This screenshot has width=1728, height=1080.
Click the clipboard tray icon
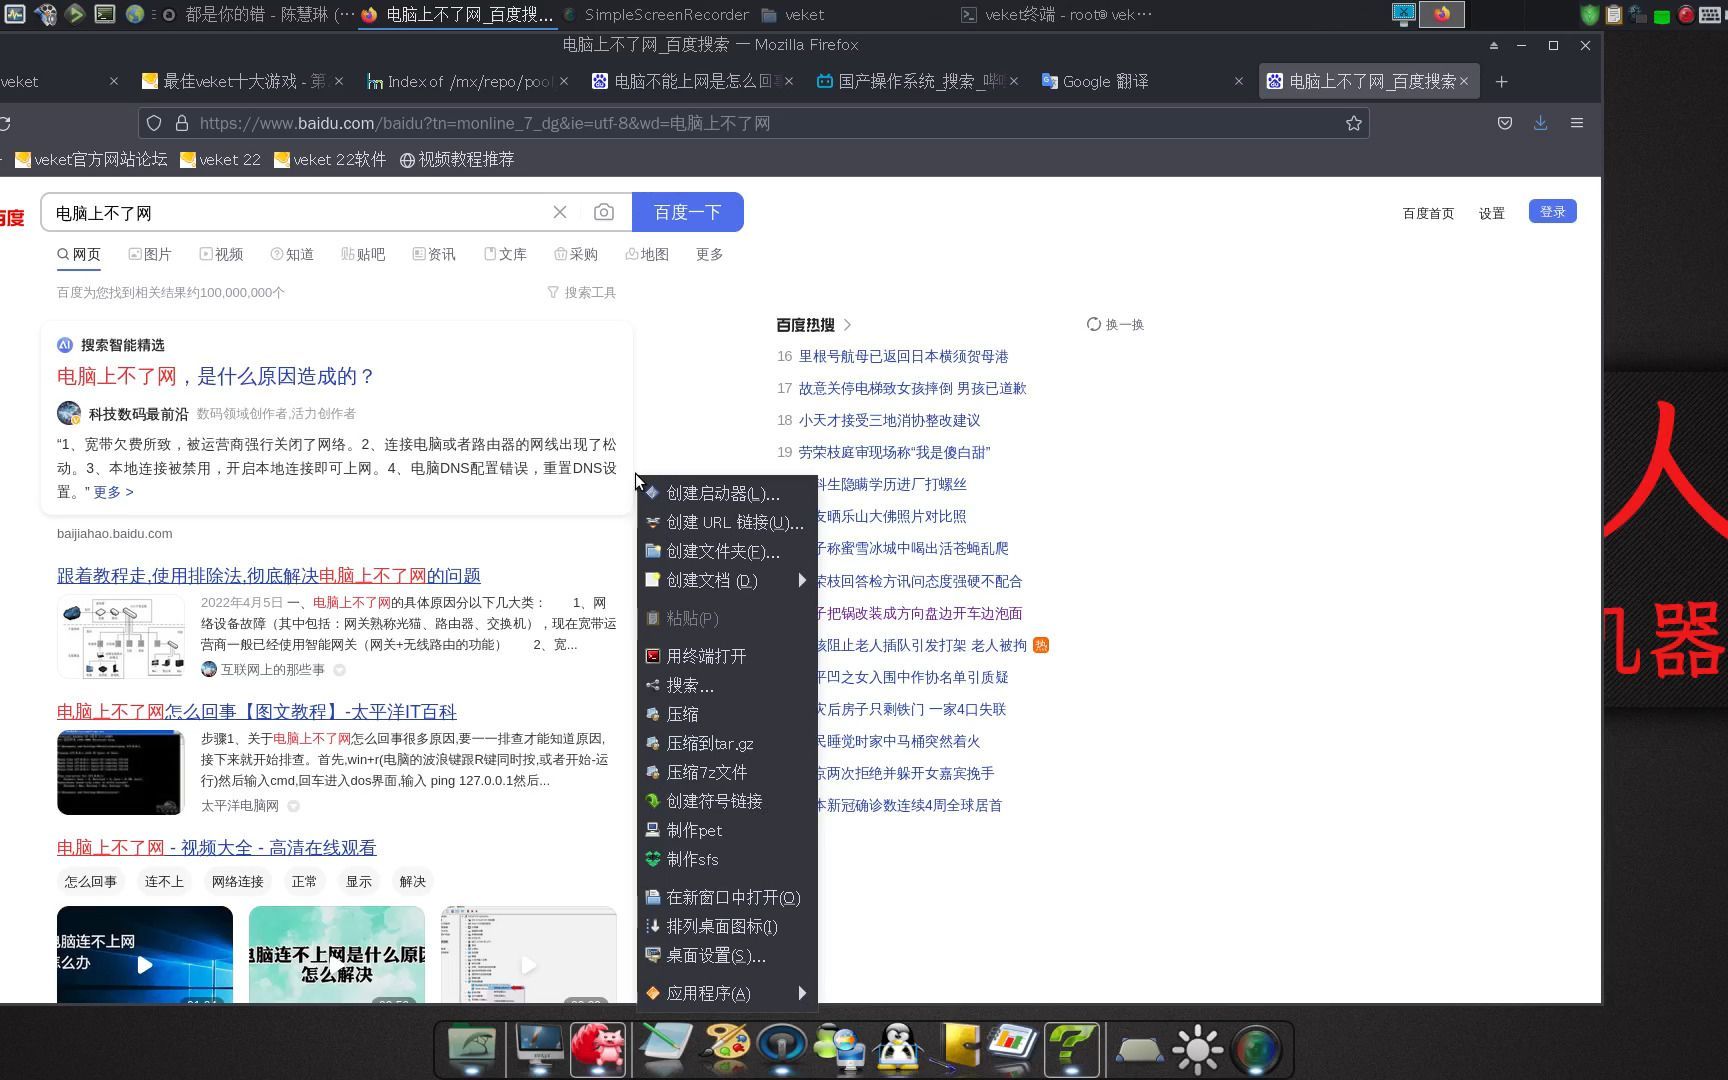click(x=1614, y=14)
